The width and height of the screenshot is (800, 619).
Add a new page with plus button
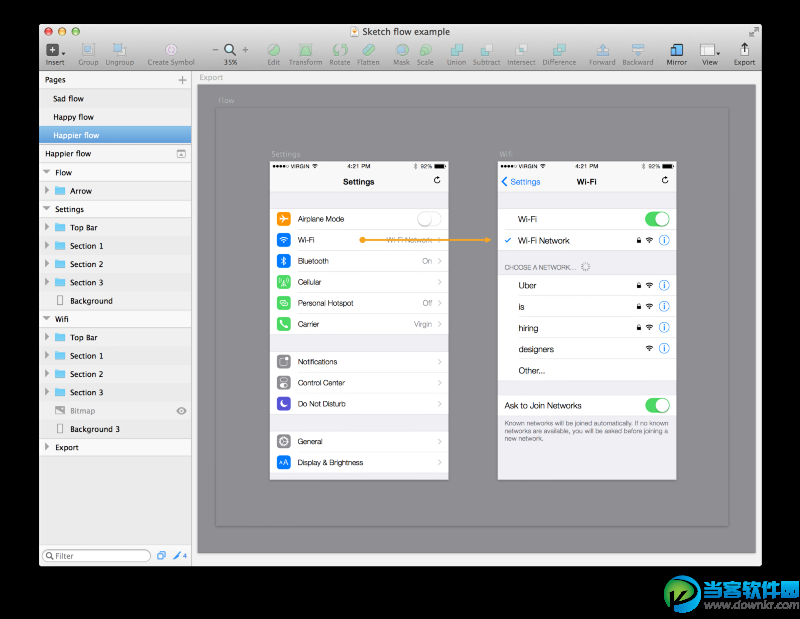pyautogui.click(x=182, y=80)
